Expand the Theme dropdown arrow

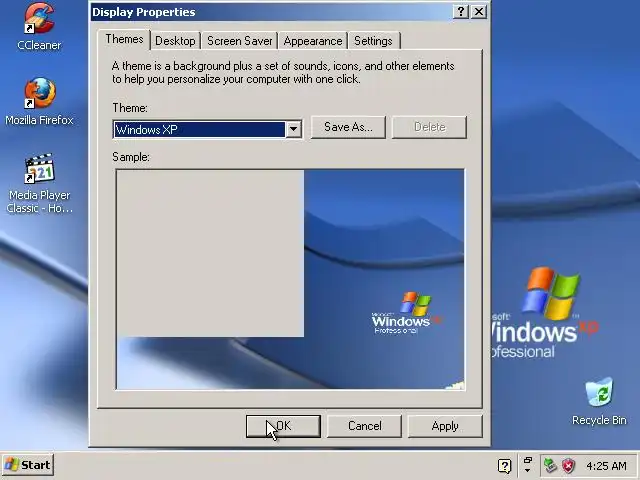pos(293,129)
